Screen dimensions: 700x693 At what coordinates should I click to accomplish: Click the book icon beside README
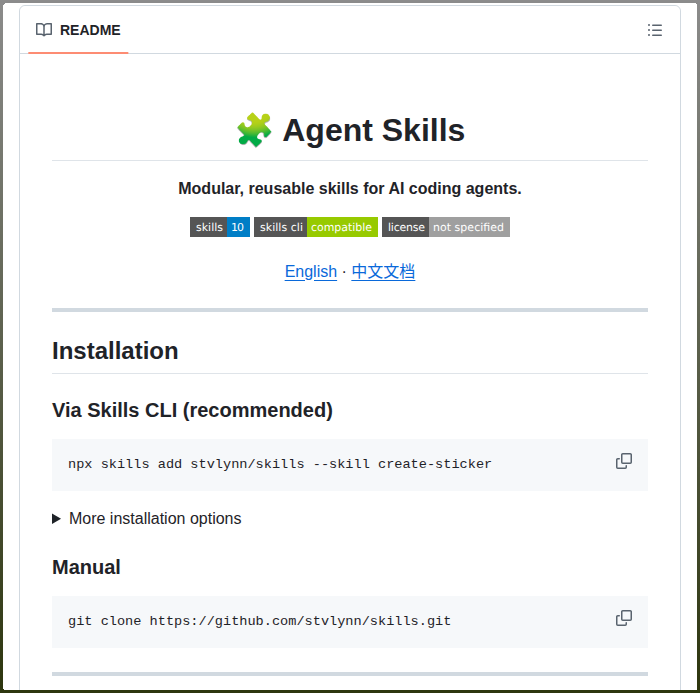tap(44, 30)
